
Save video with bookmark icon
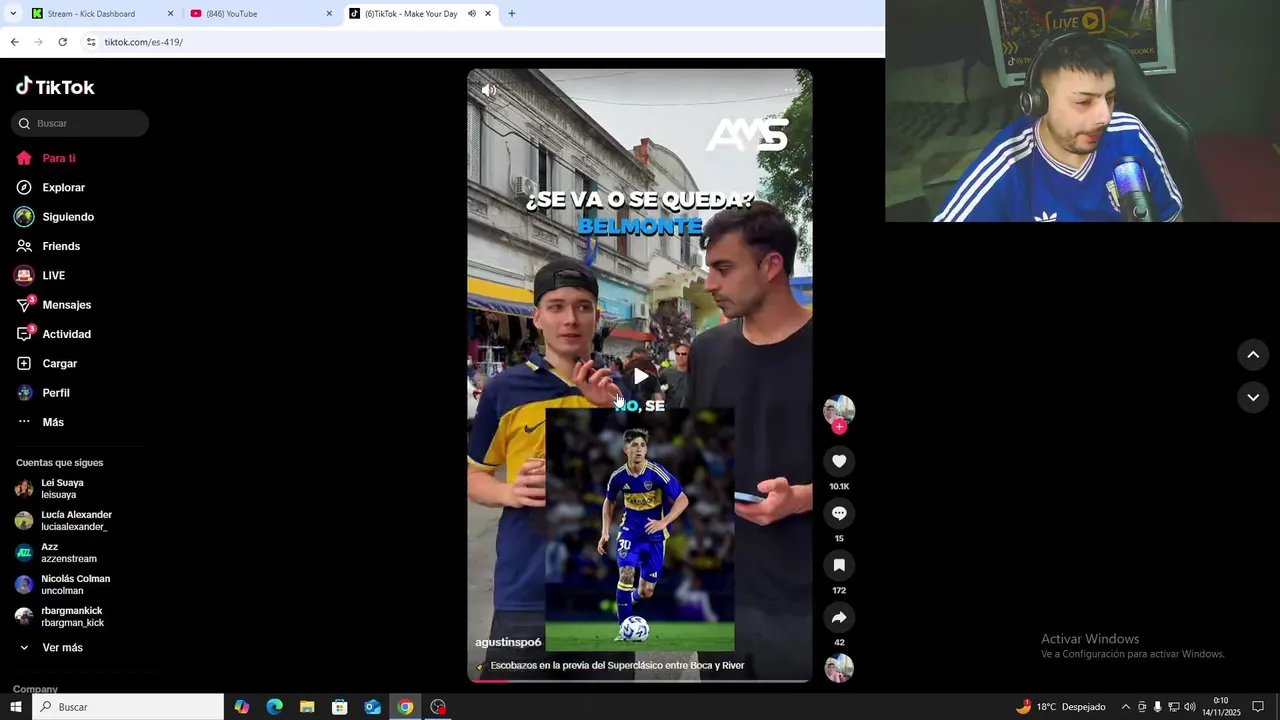(x=839, y=565)
